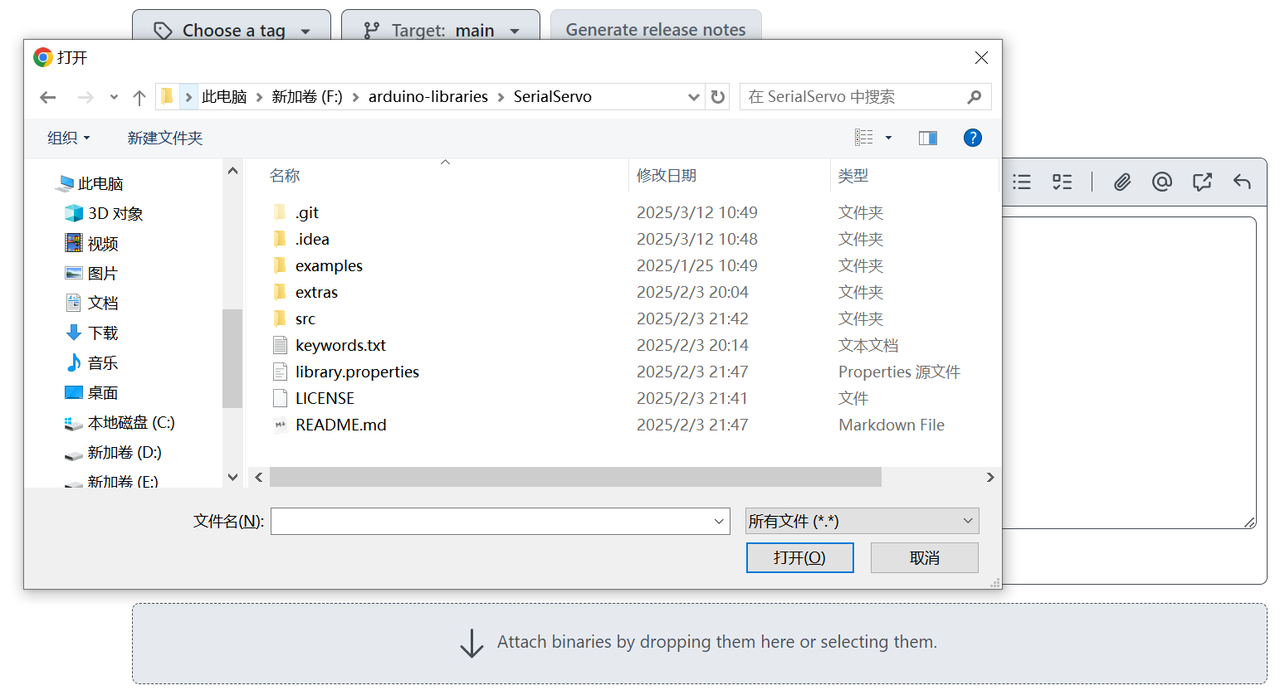Toggle the preview pane icon

coord(928,138)
